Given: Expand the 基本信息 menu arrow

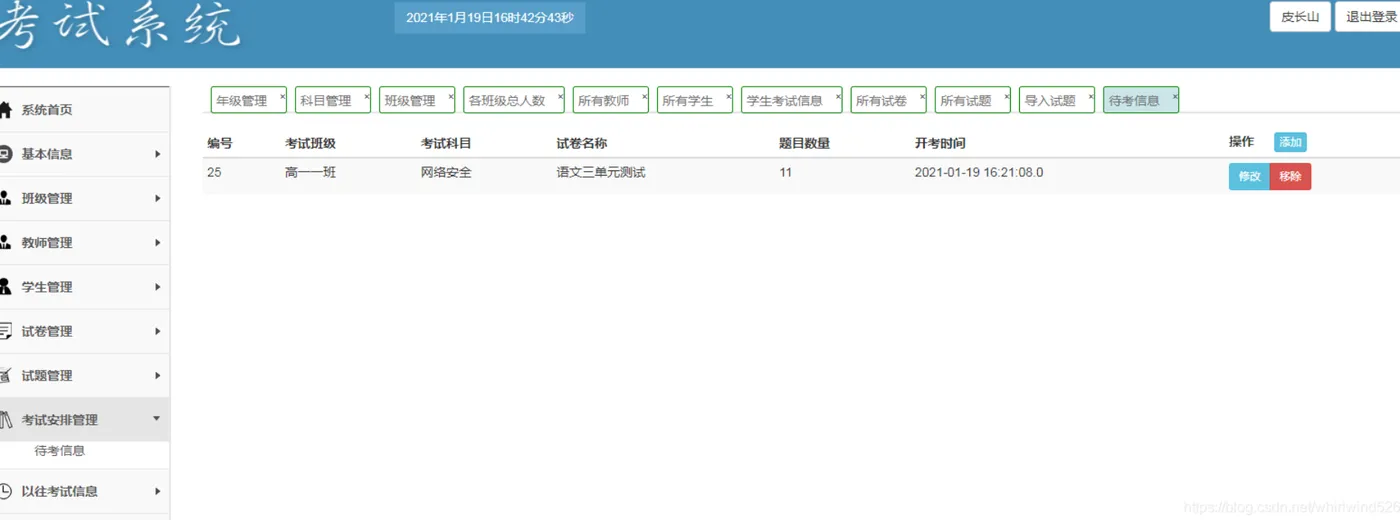Looking at the screenshot, I should pos(158,154).
